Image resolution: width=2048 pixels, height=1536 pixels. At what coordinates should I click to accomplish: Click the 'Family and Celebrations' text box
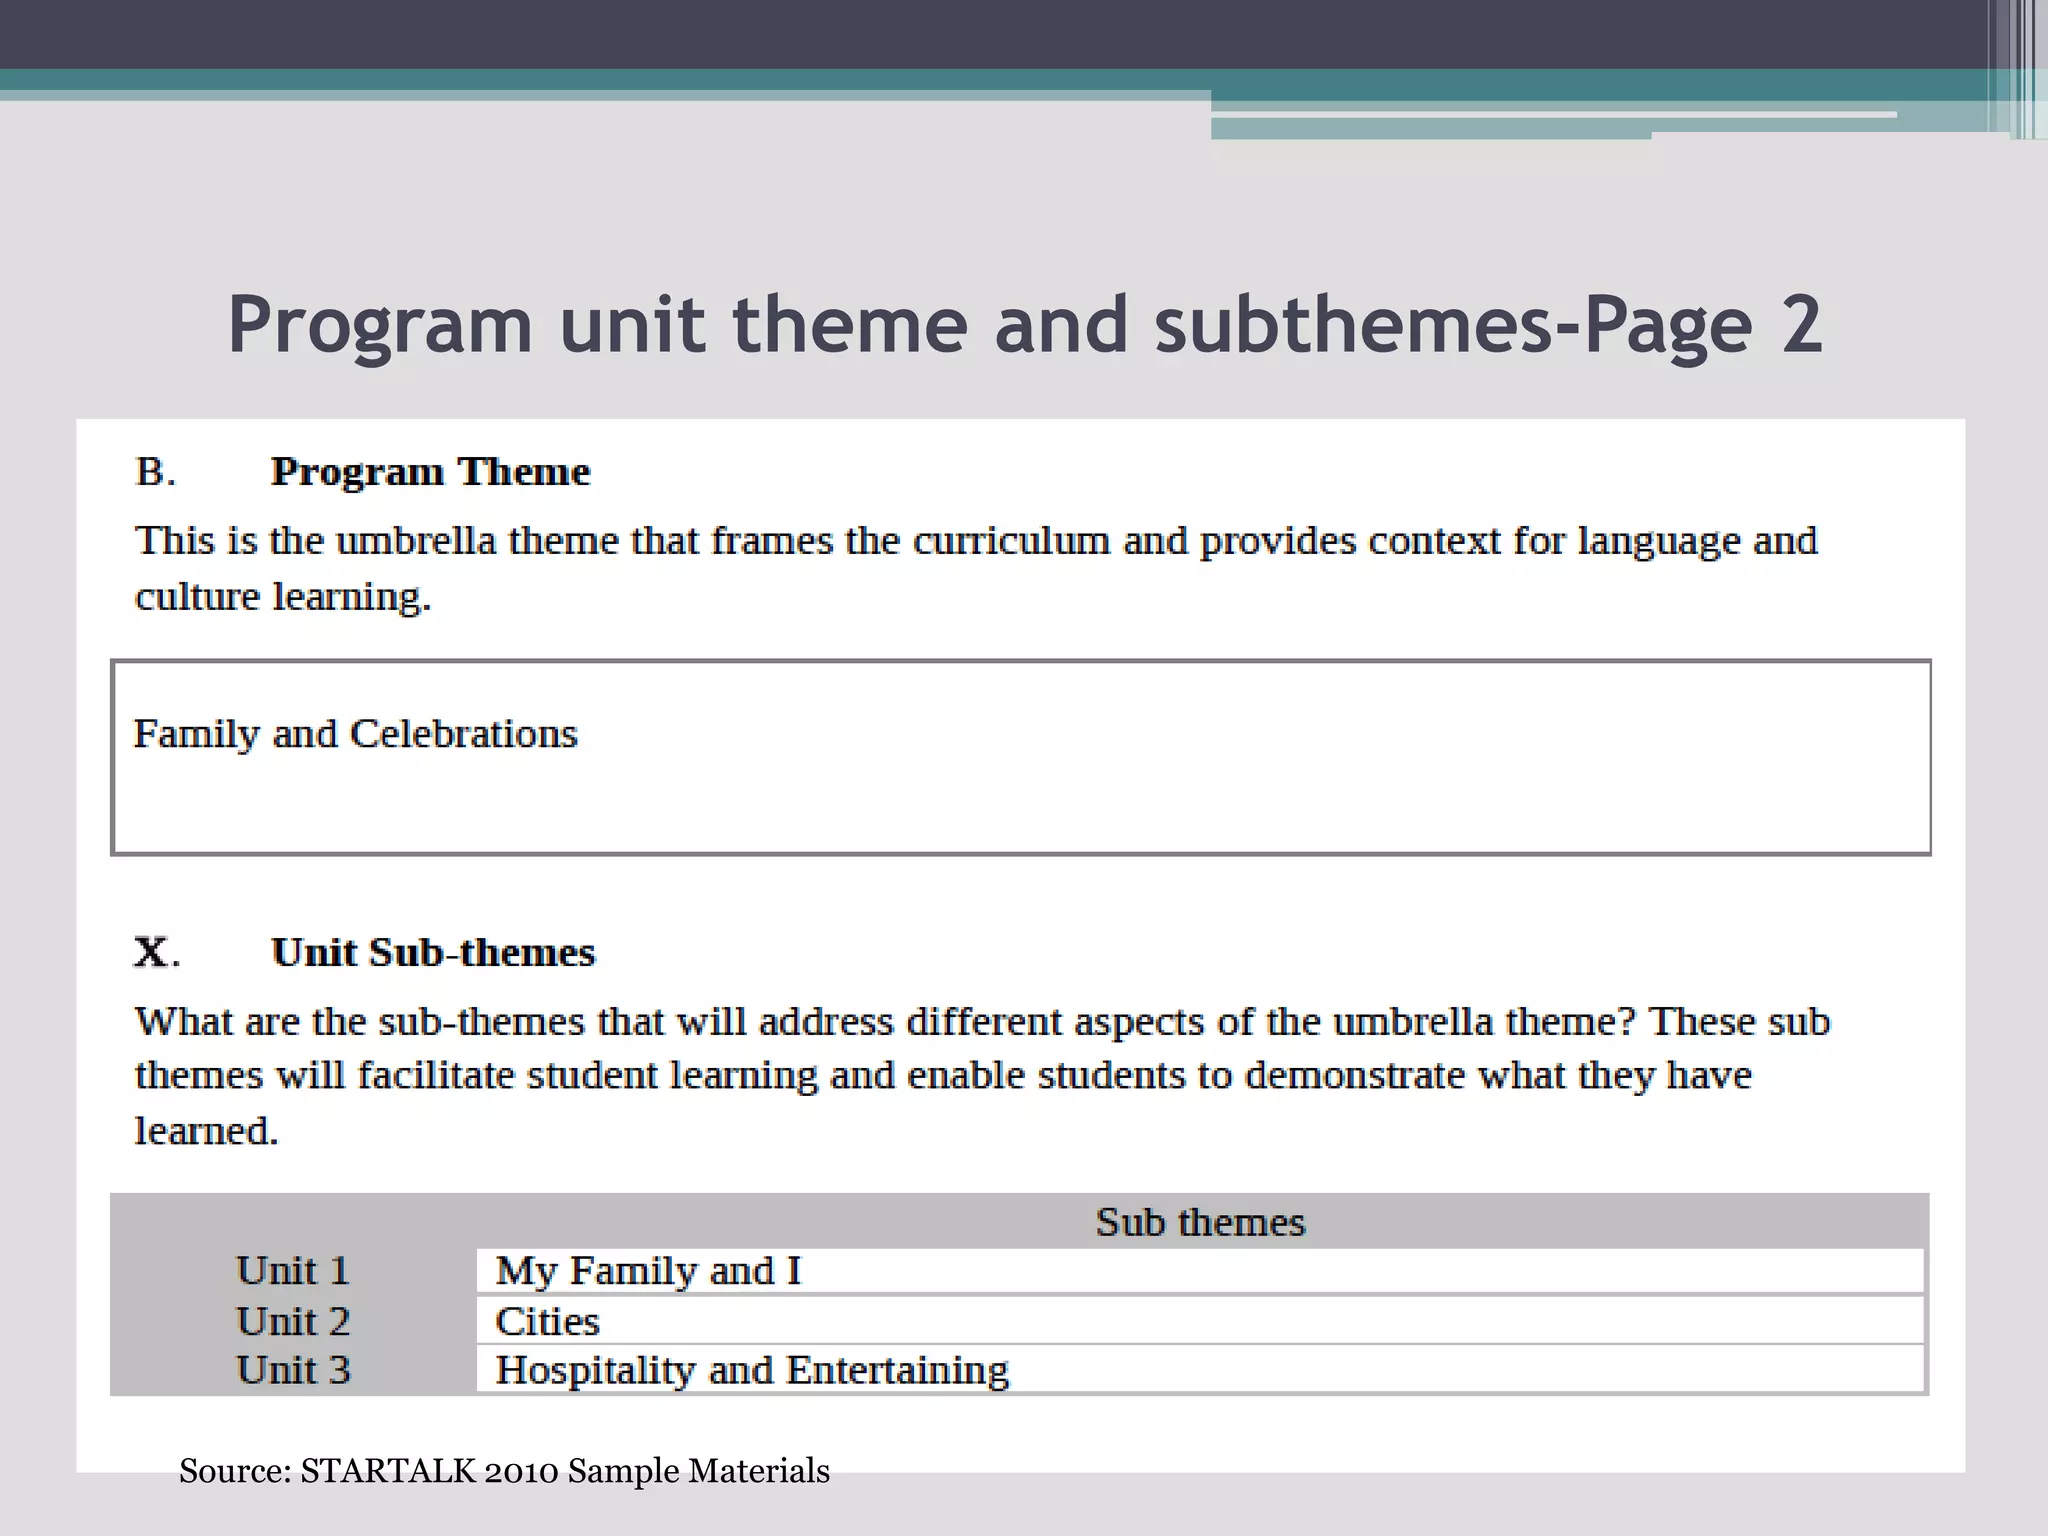1021,757
